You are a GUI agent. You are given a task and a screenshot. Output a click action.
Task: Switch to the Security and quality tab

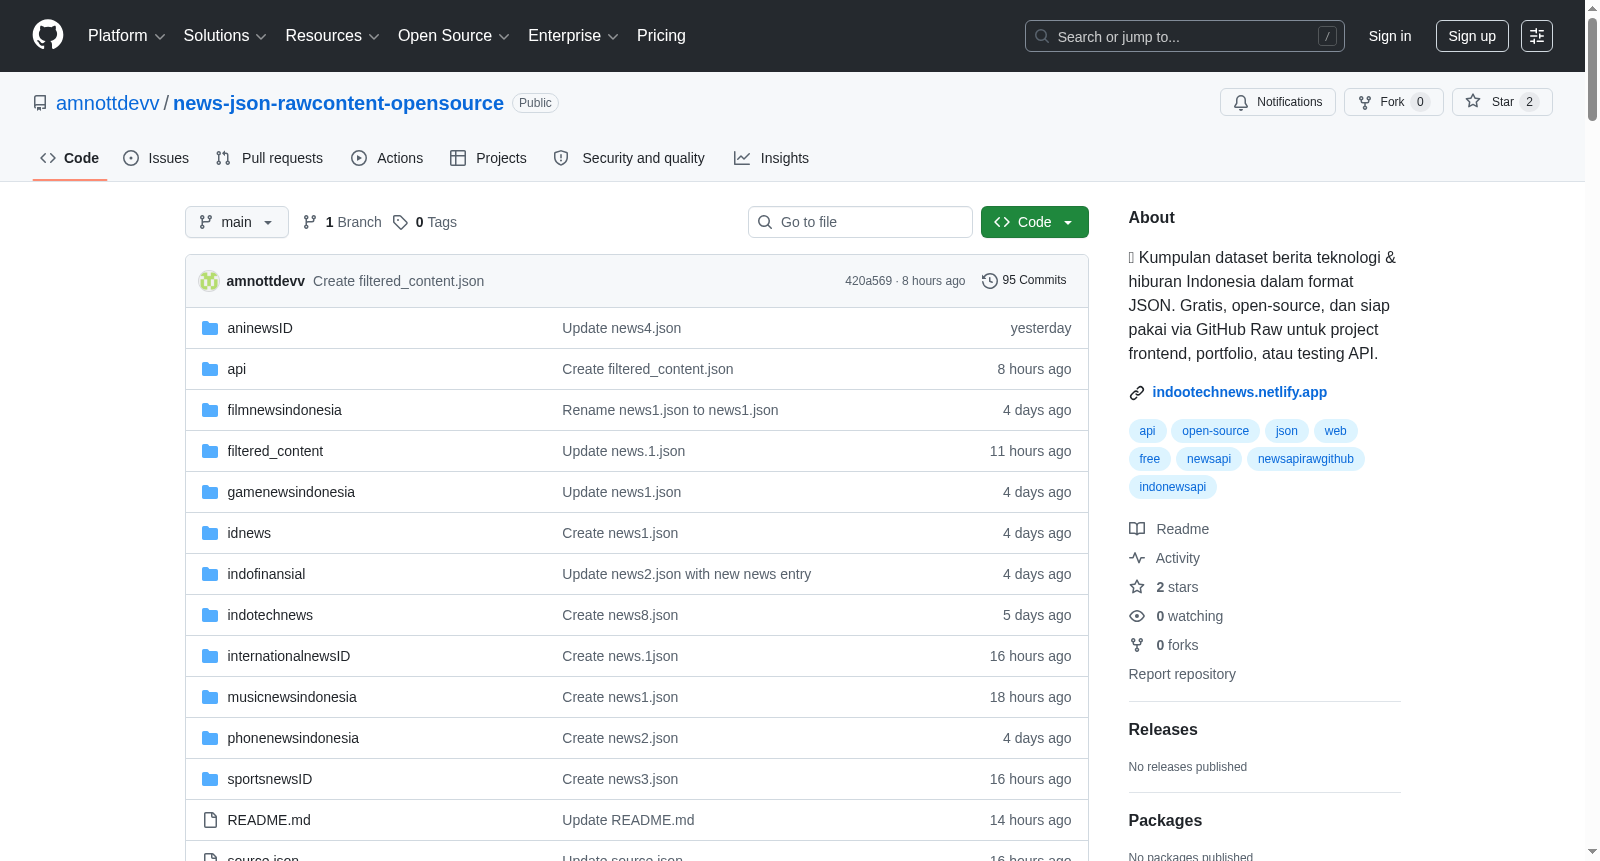(x=629, y=158)
